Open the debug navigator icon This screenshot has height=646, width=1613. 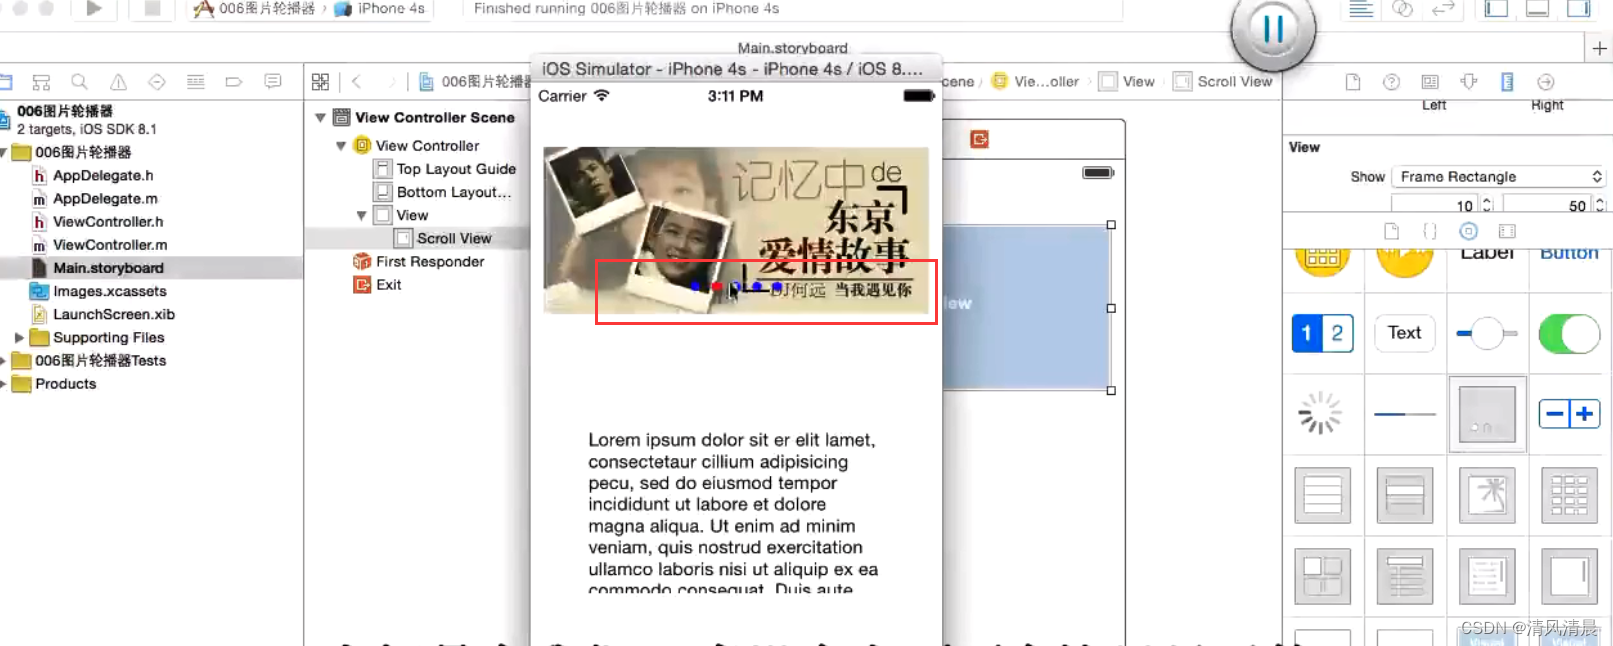[196, 82]
